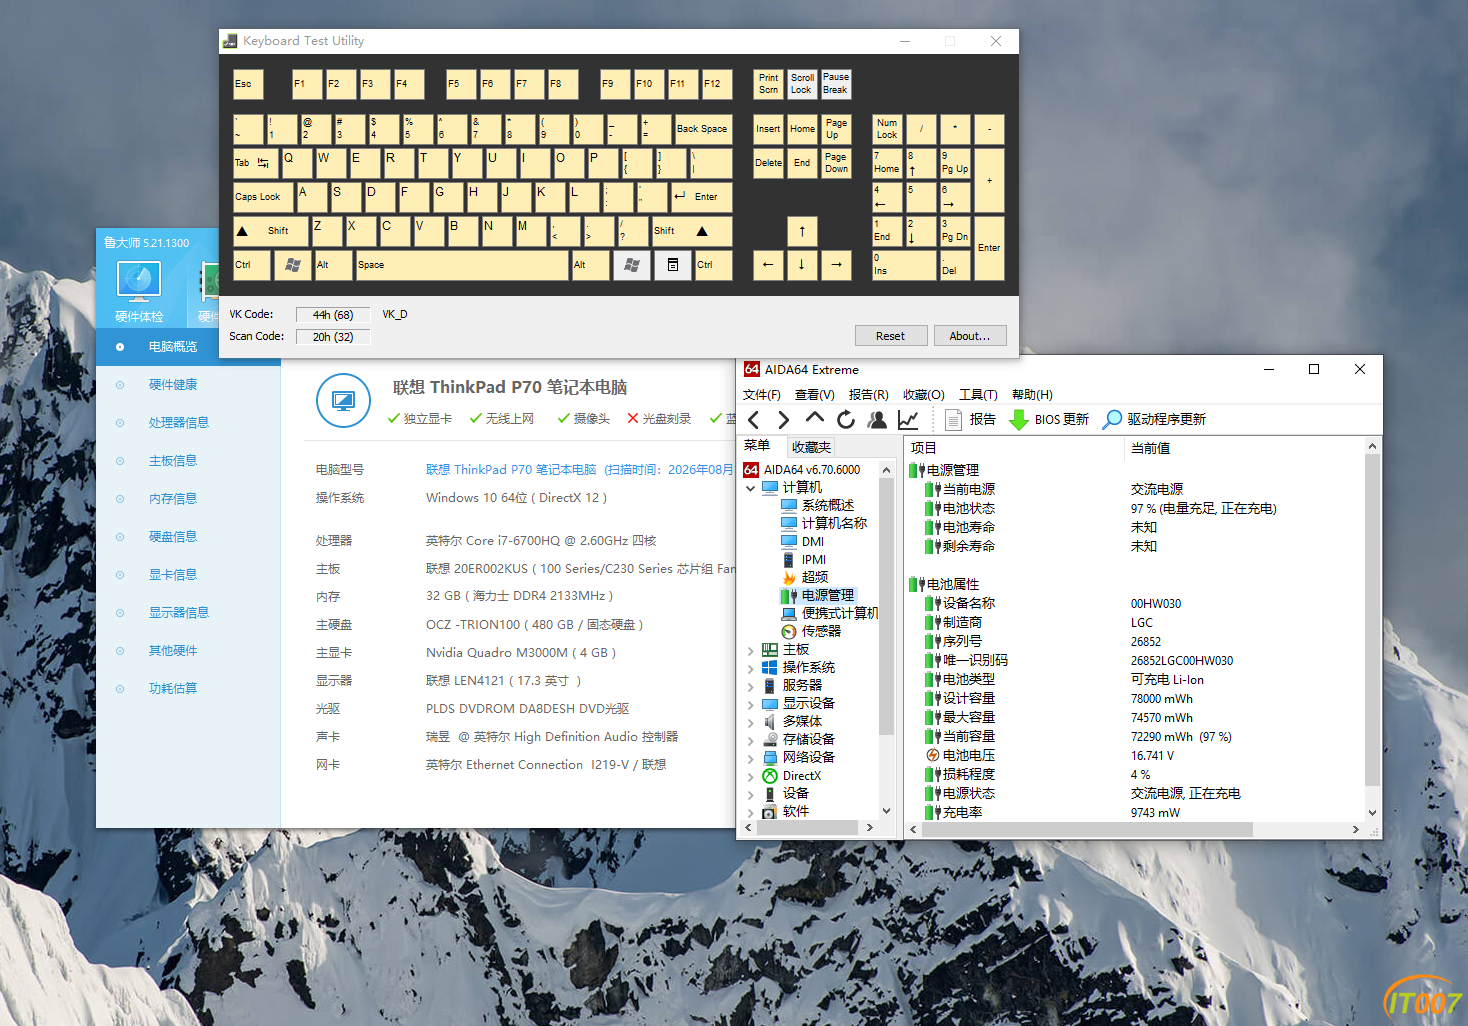The width and height of the screenshot is (1468, 1026).
Task: Click the Num Lock key on the test keyboard
Action: (x=887, y=129)
